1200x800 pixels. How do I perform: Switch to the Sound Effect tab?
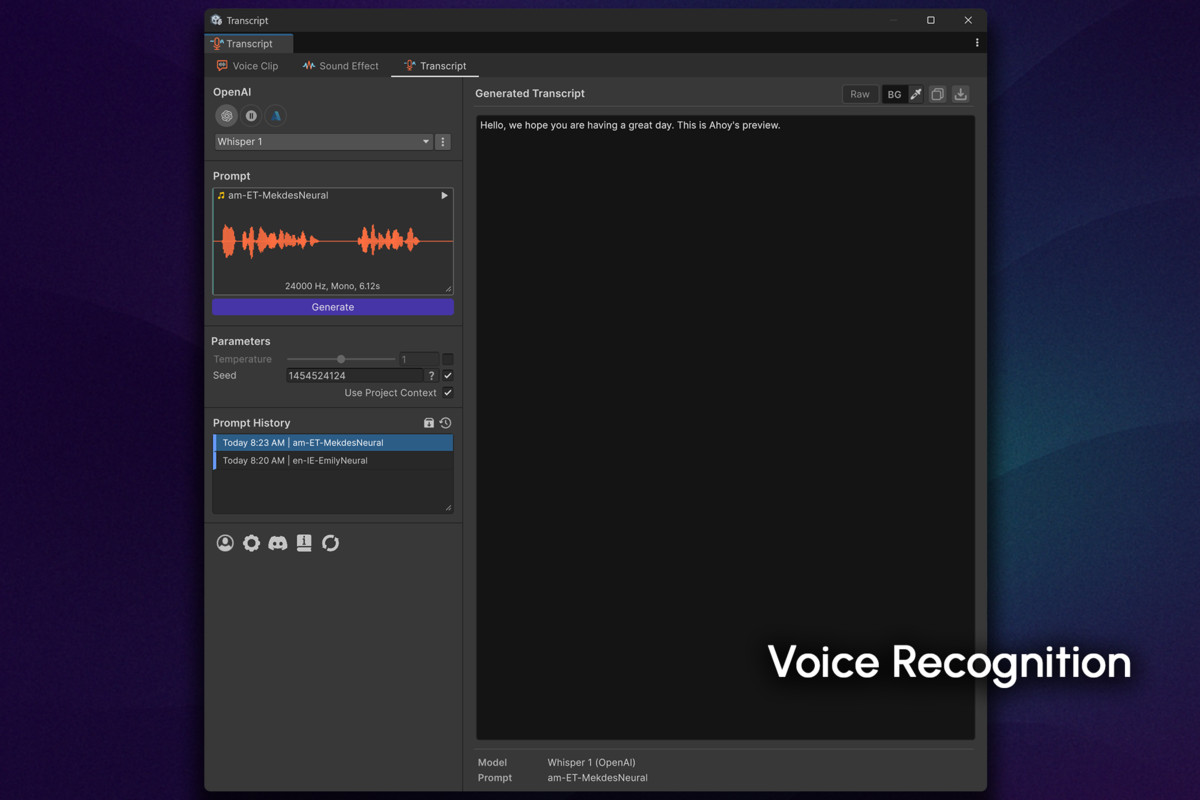(340, 66)
